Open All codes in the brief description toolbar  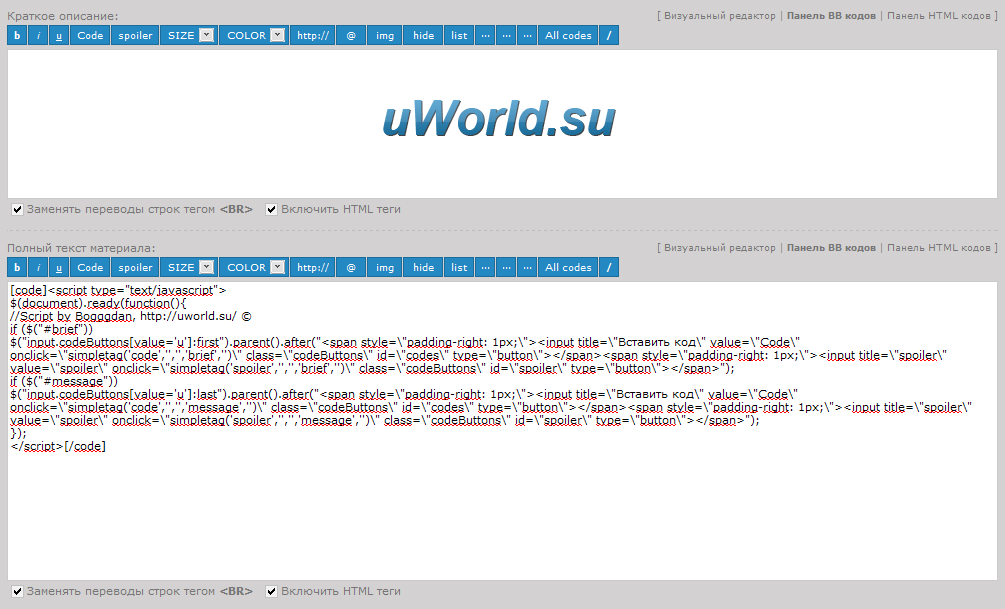[x=568, y=35]
